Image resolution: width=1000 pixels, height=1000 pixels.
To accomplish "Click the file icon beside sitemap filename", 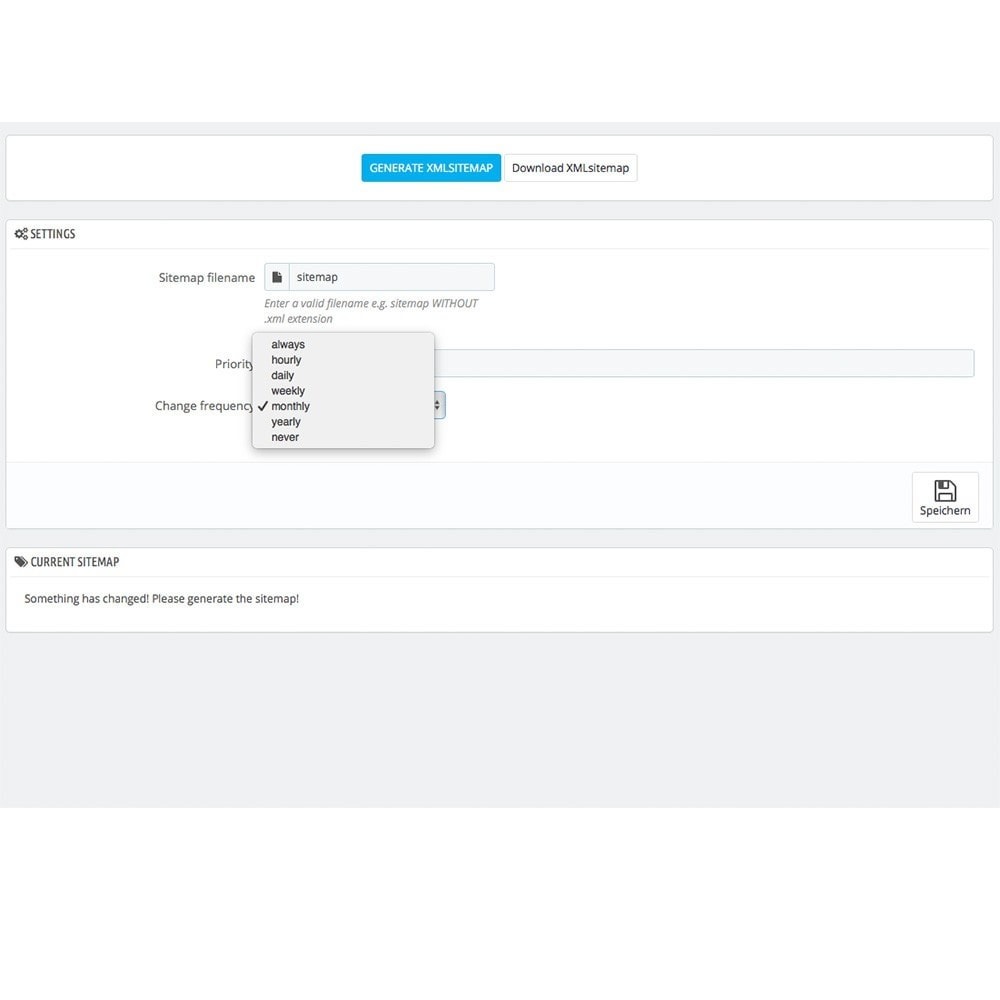I will 277,277.
